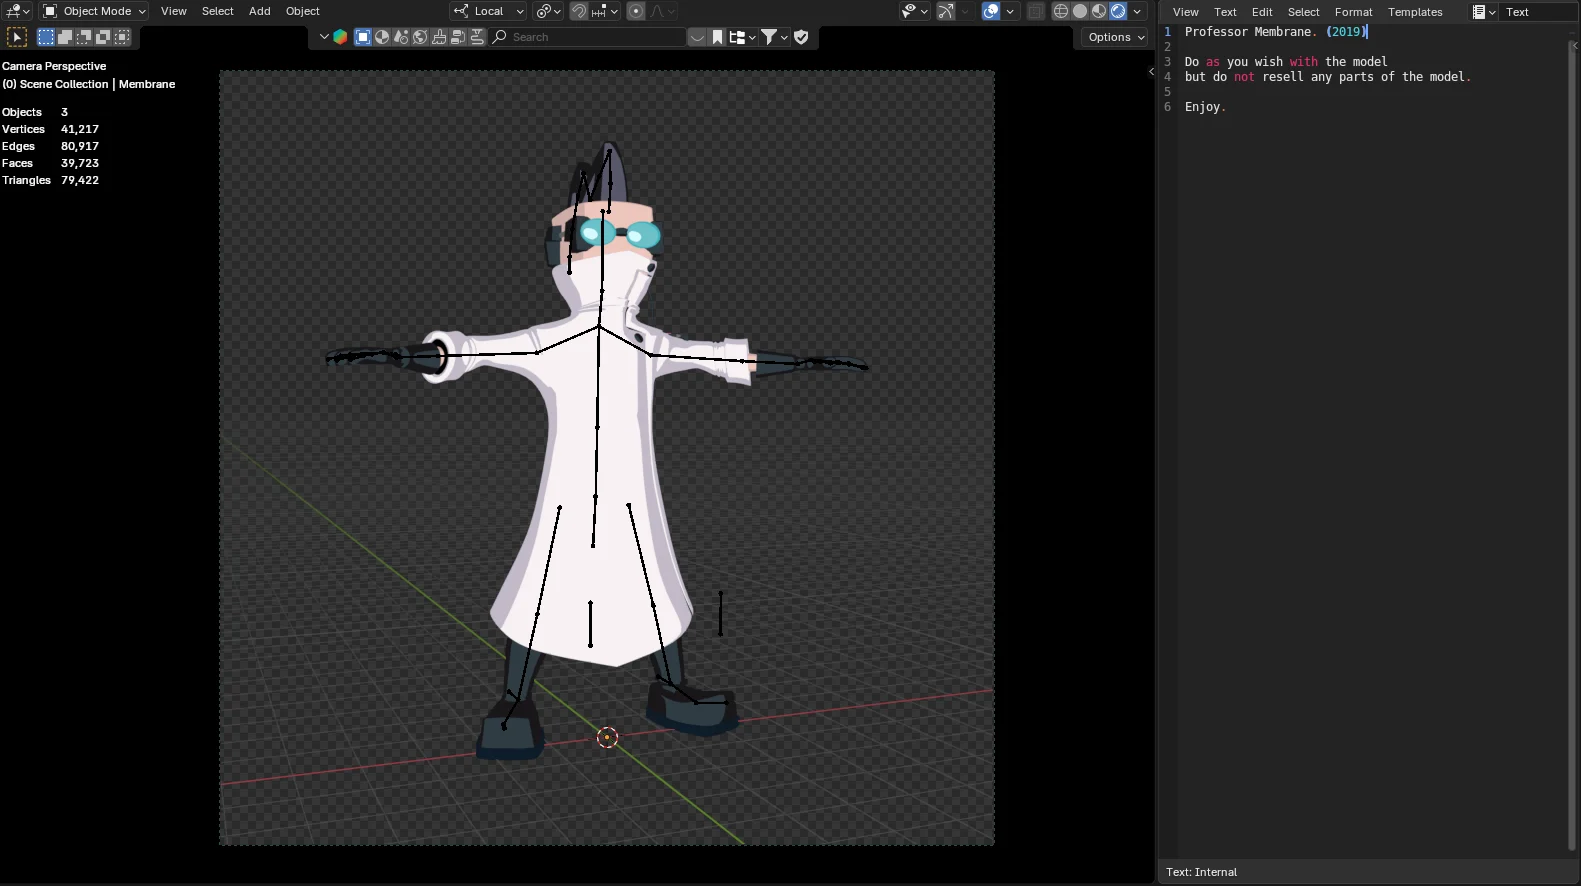Select the Tweak select tool icon
Viewport: 1581px width, 886px height.
point(17,37)
